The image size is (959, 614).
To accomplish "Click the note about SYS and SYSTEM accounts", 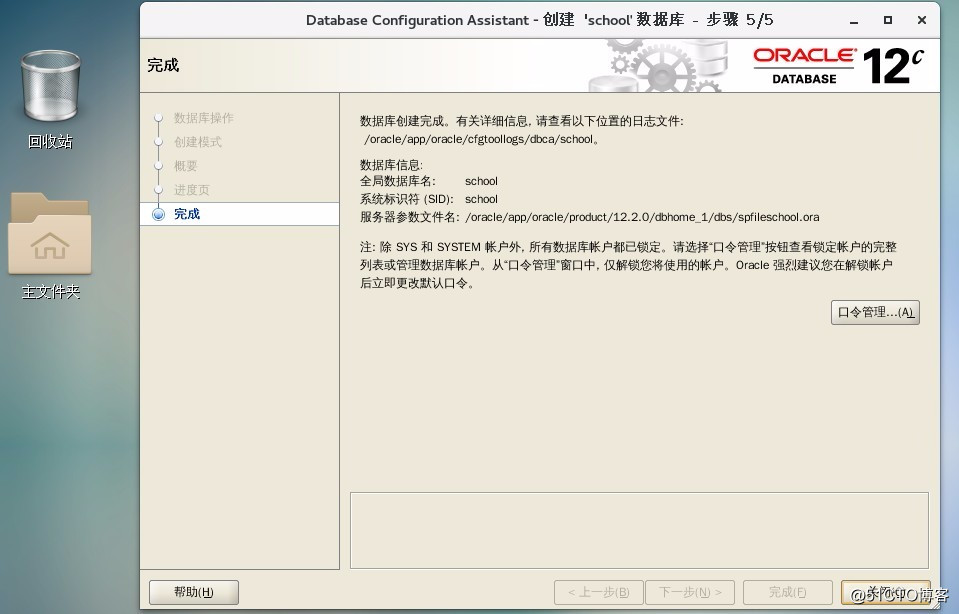I will click(628, 265).
